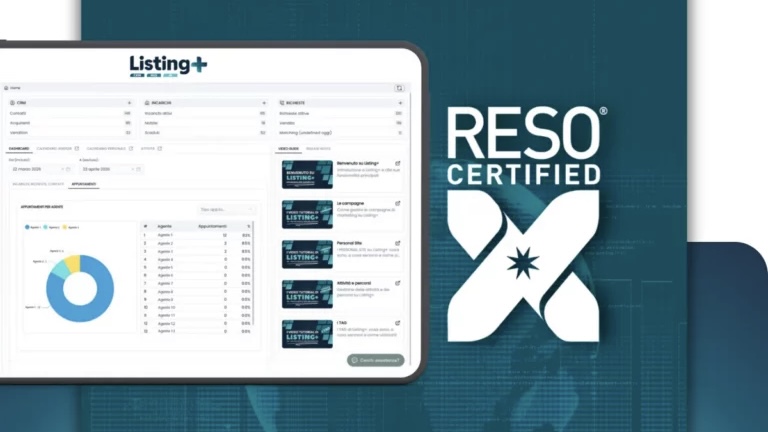Open Calendario Agenzia in new window icon
Viewport: 768px width, 432px height.
pyautogui.click(x=76, y=148)
